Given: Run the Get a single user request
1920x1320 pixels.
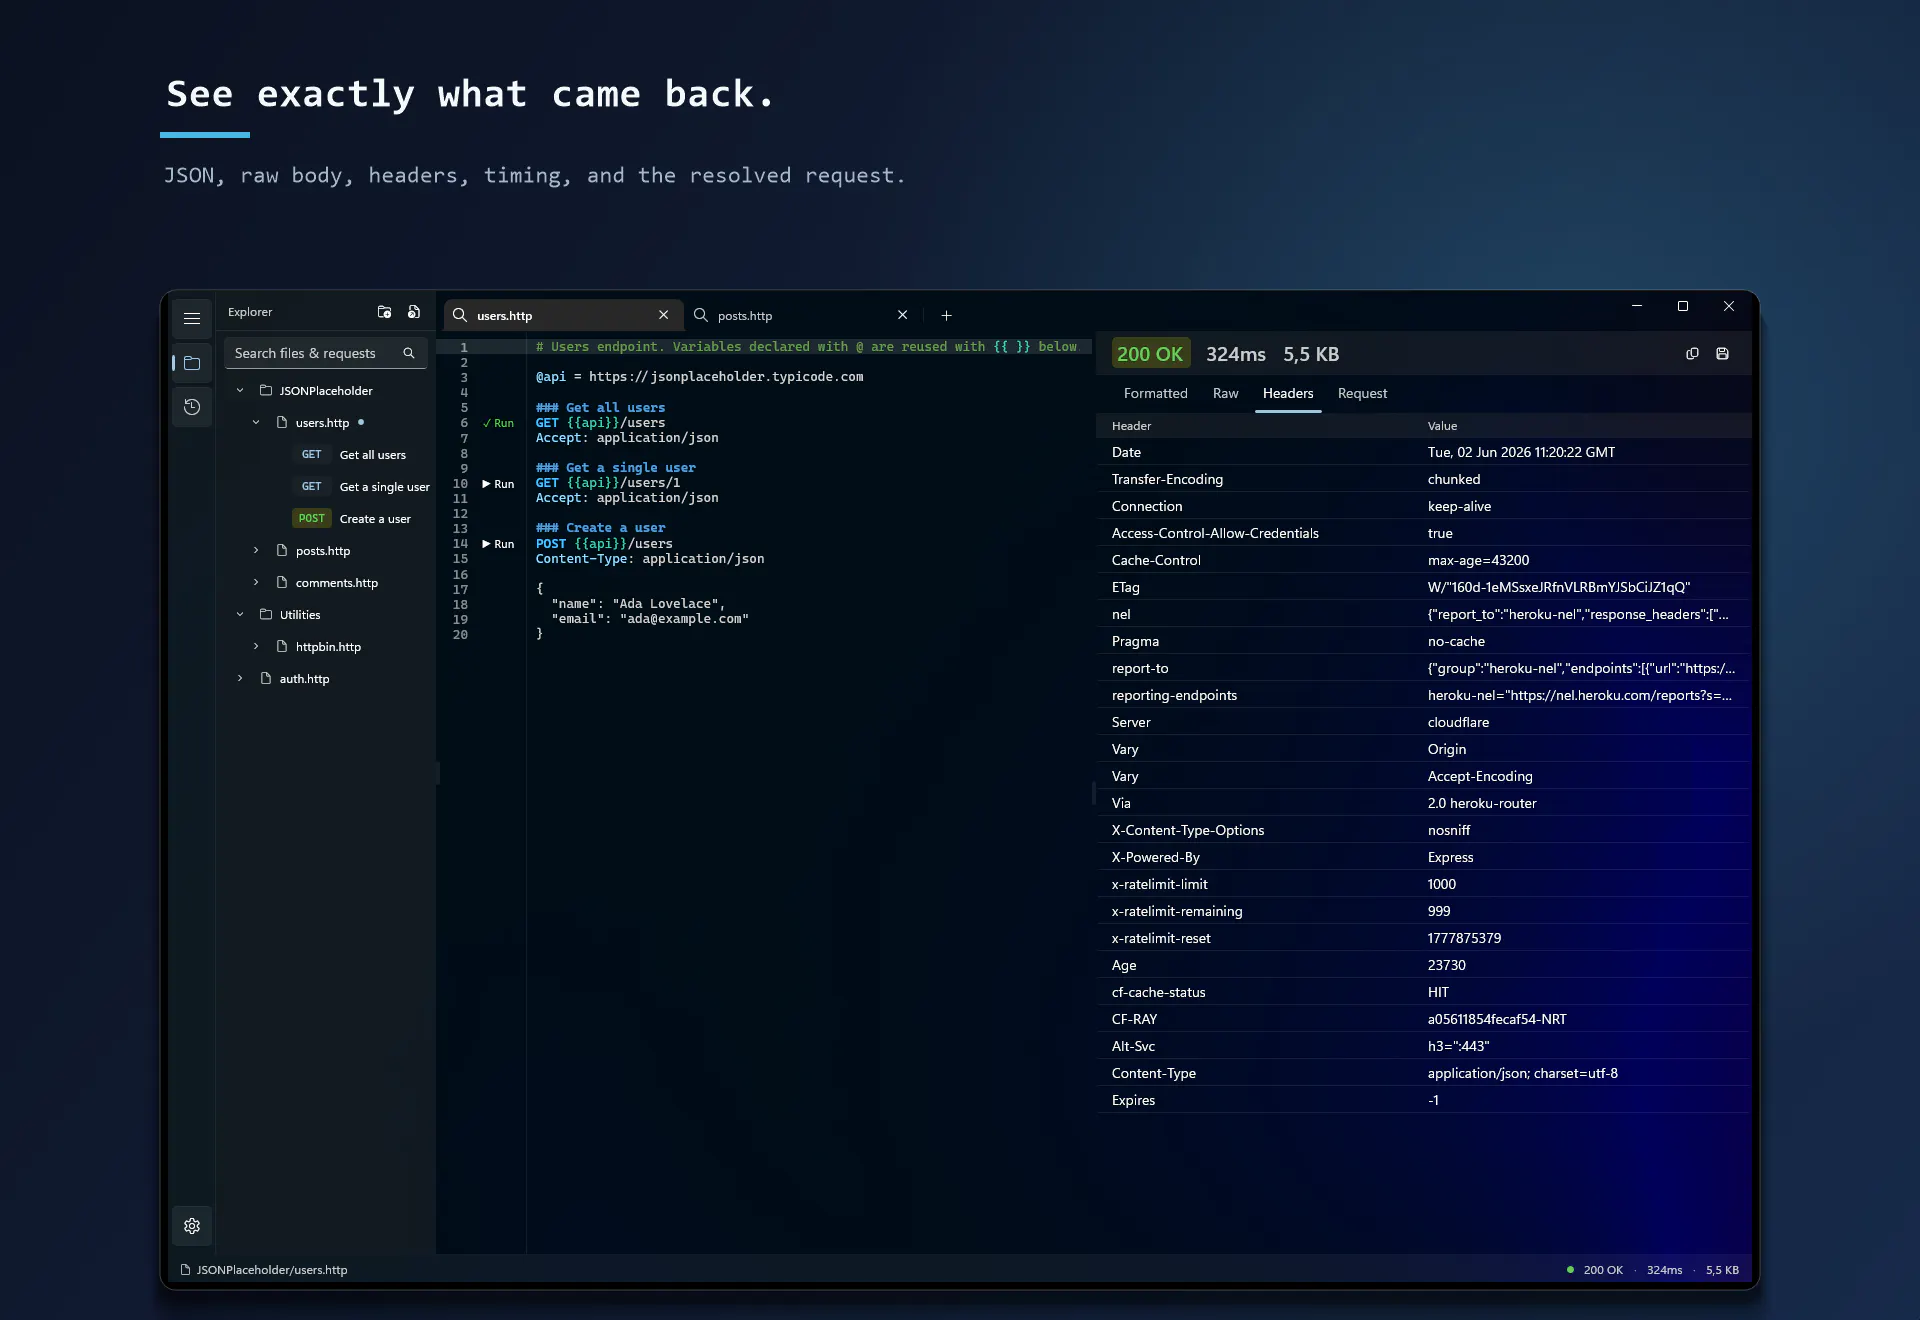Looking at the screenshot, I should tap(499, 484).
